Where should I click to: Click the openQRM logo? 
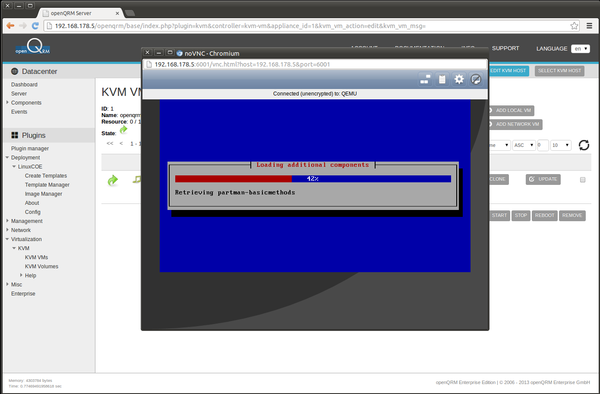pos(33,47)
